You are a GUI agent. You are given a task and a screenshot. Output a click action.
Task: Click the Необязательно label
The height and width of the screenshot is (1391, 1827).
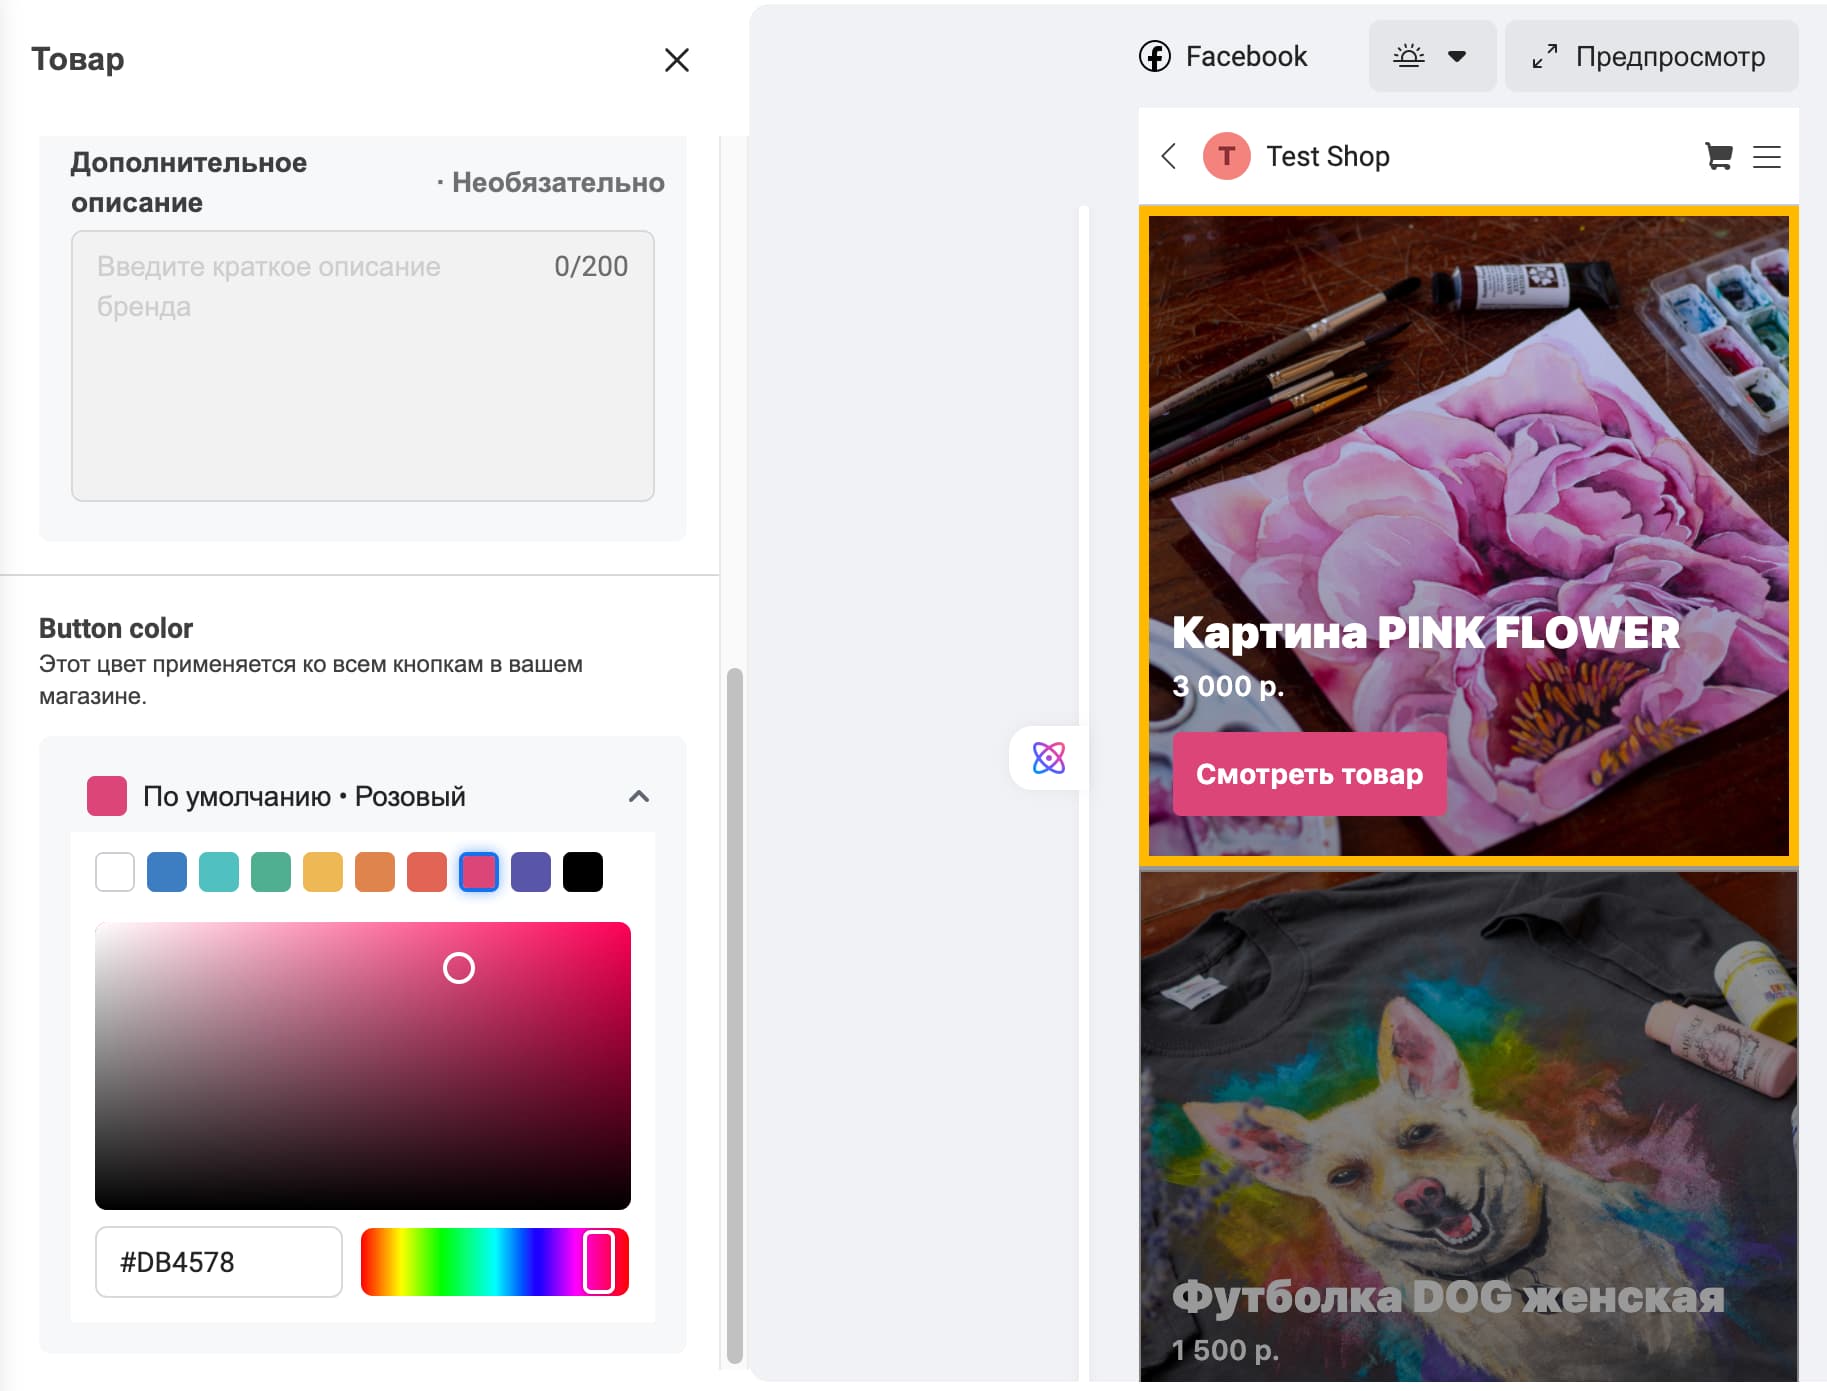point(558,182)
